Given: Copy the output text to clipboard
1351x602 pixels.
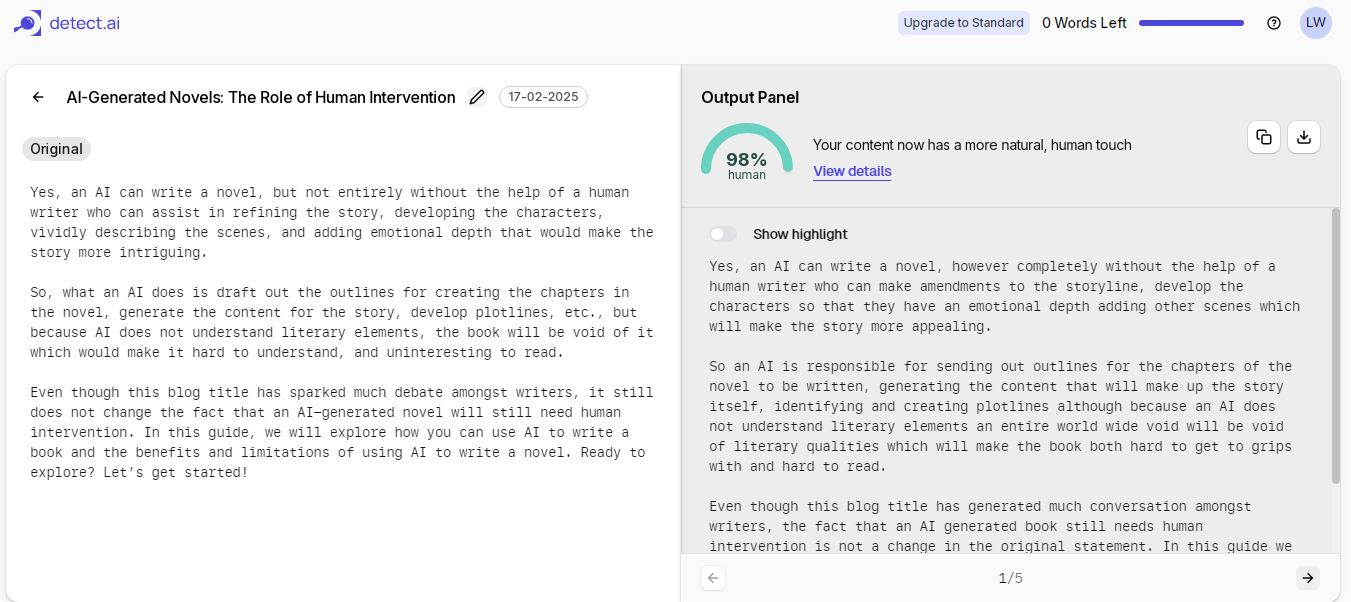Looking at the screenshot, I should tap(1264, 137).
